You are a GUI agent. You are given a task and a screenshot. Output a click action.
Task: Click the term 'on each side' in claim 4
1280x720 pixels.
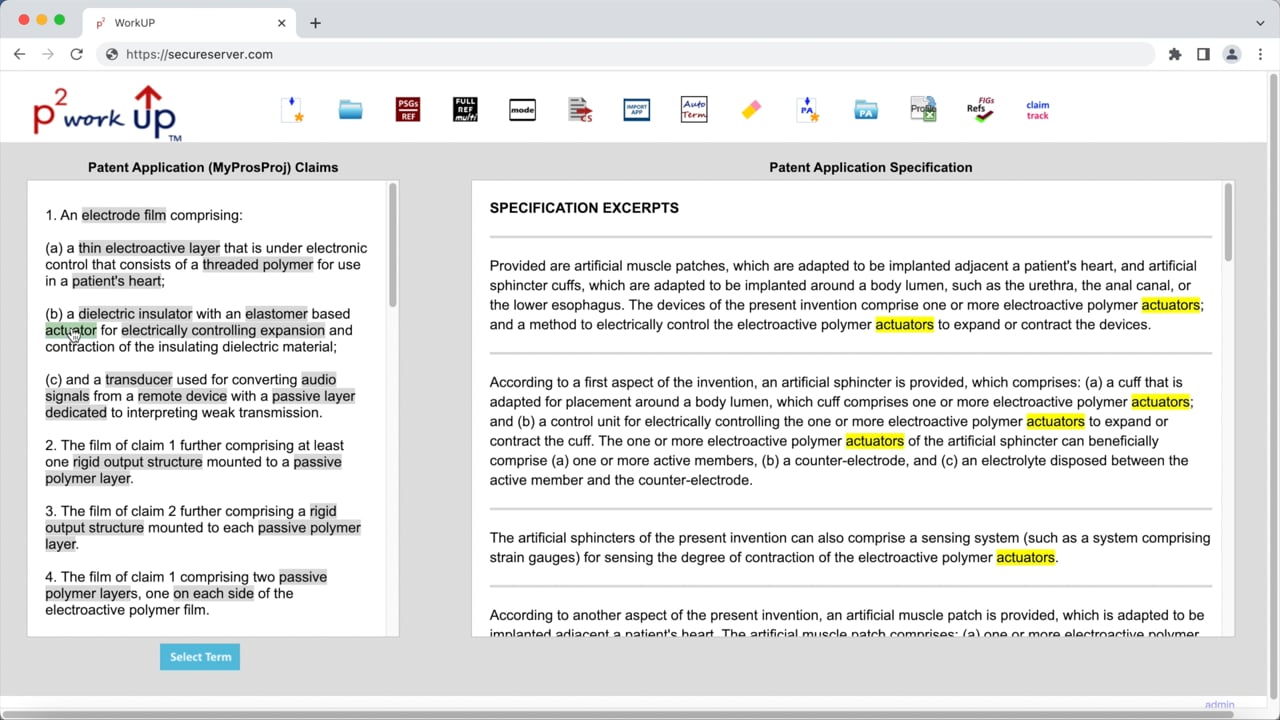pyautogui.click(x=211, y=594)
